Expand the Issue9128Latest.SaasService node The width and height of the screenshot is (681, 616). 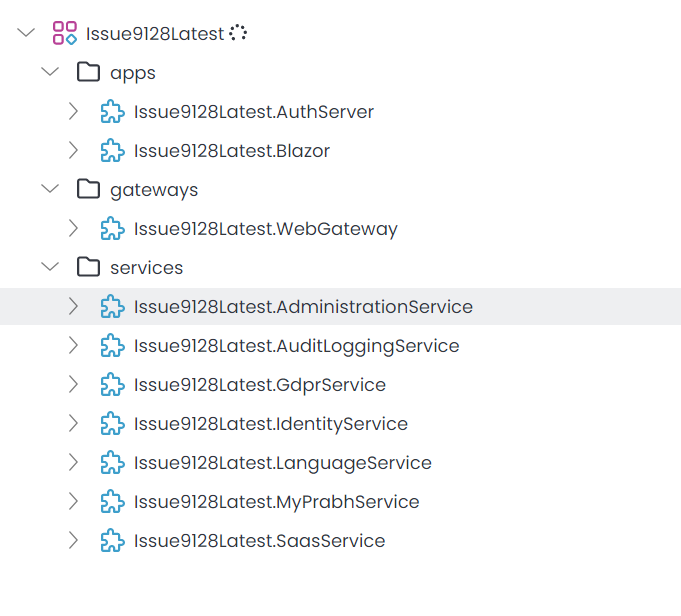[x=73, y=541]
